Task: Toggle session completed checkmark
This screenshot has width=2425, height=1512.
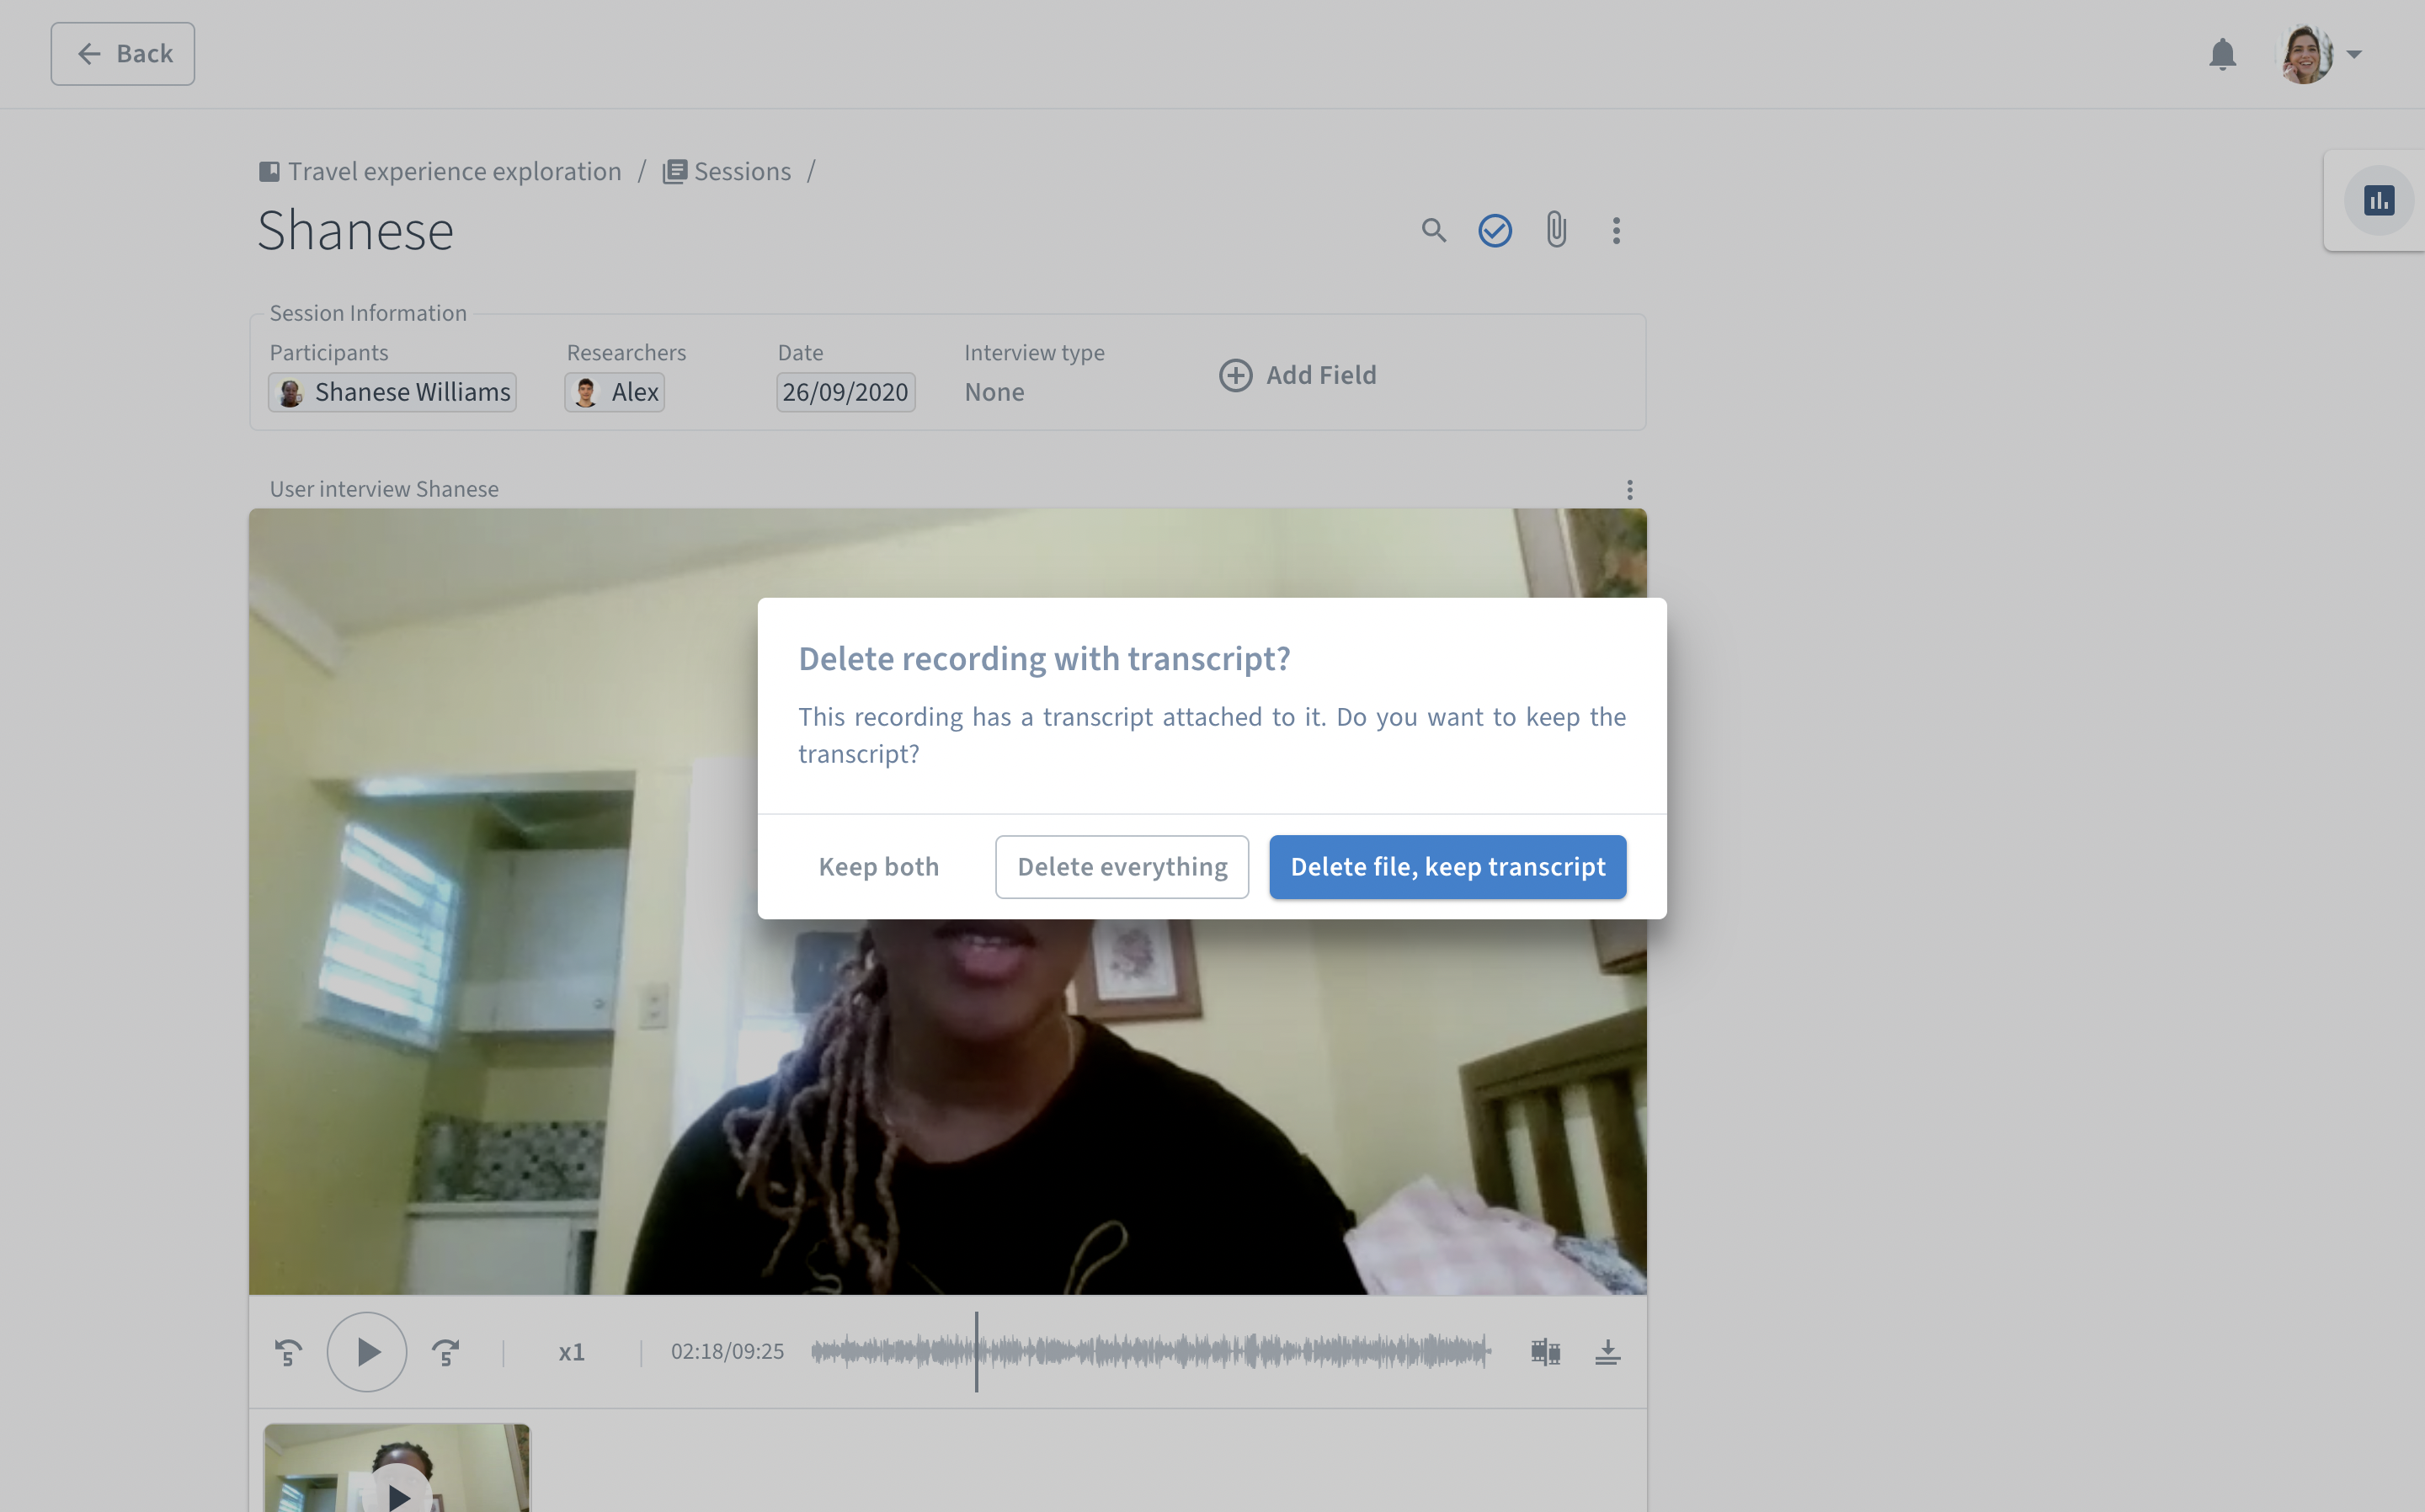Action: [x=1494, y=231]
